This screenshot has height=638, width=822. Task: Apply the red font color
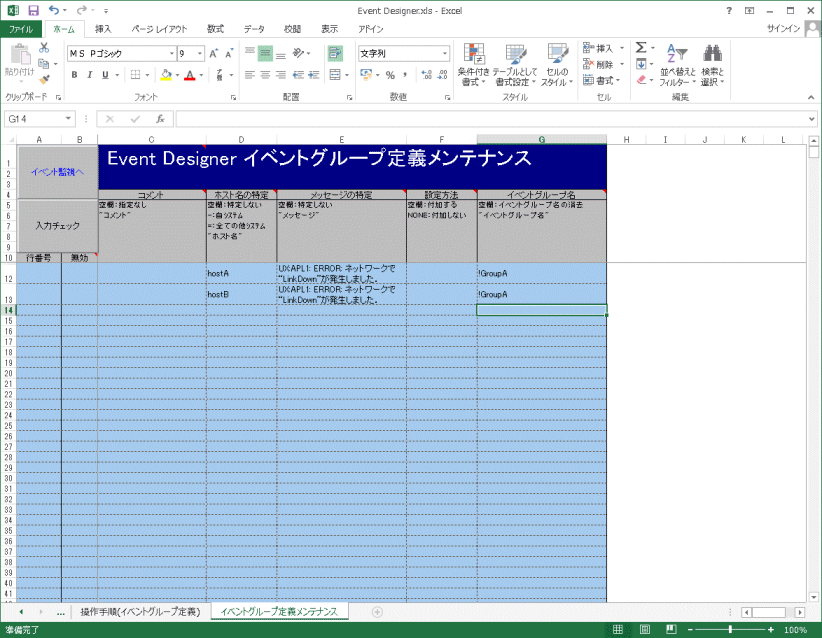click(x=190, y=75)
